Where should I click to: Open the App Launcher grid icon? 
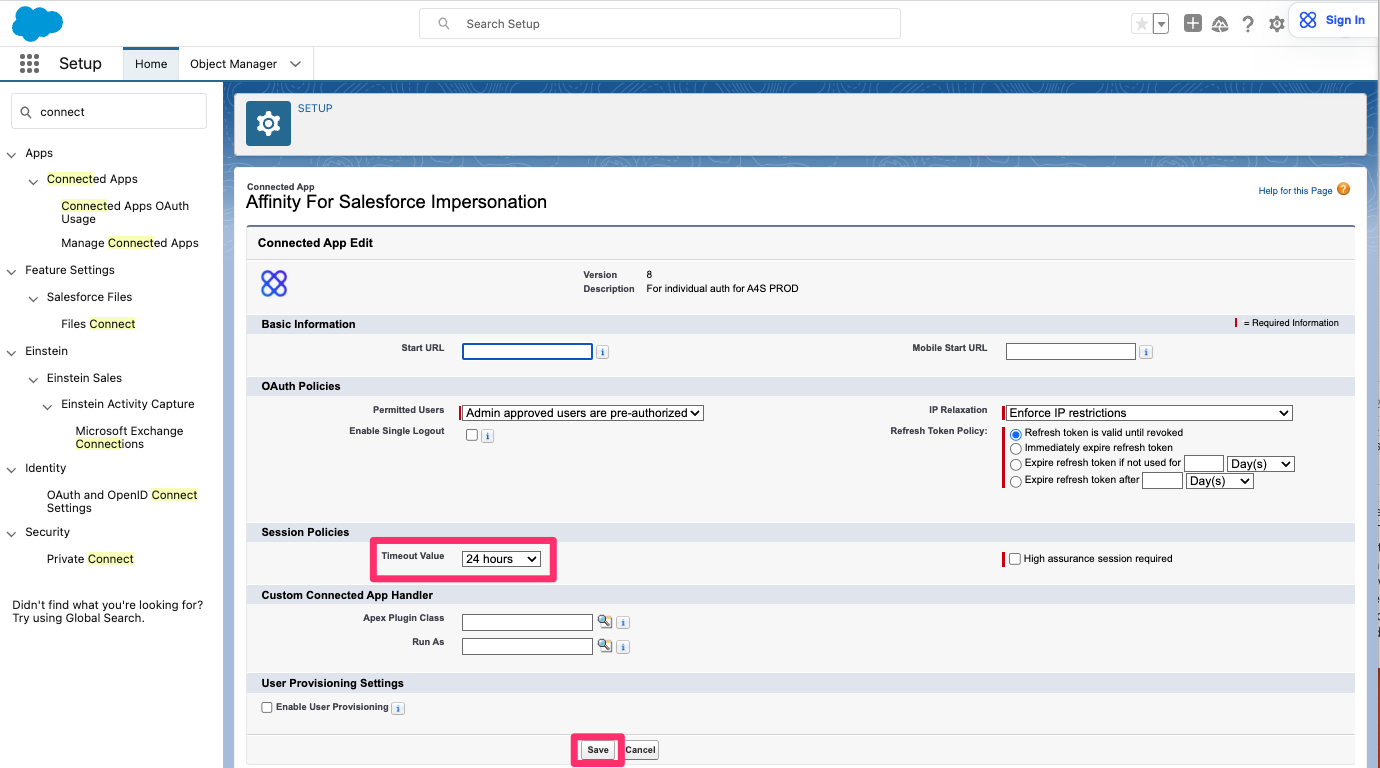pyautogui.click(x=29, y=63)
